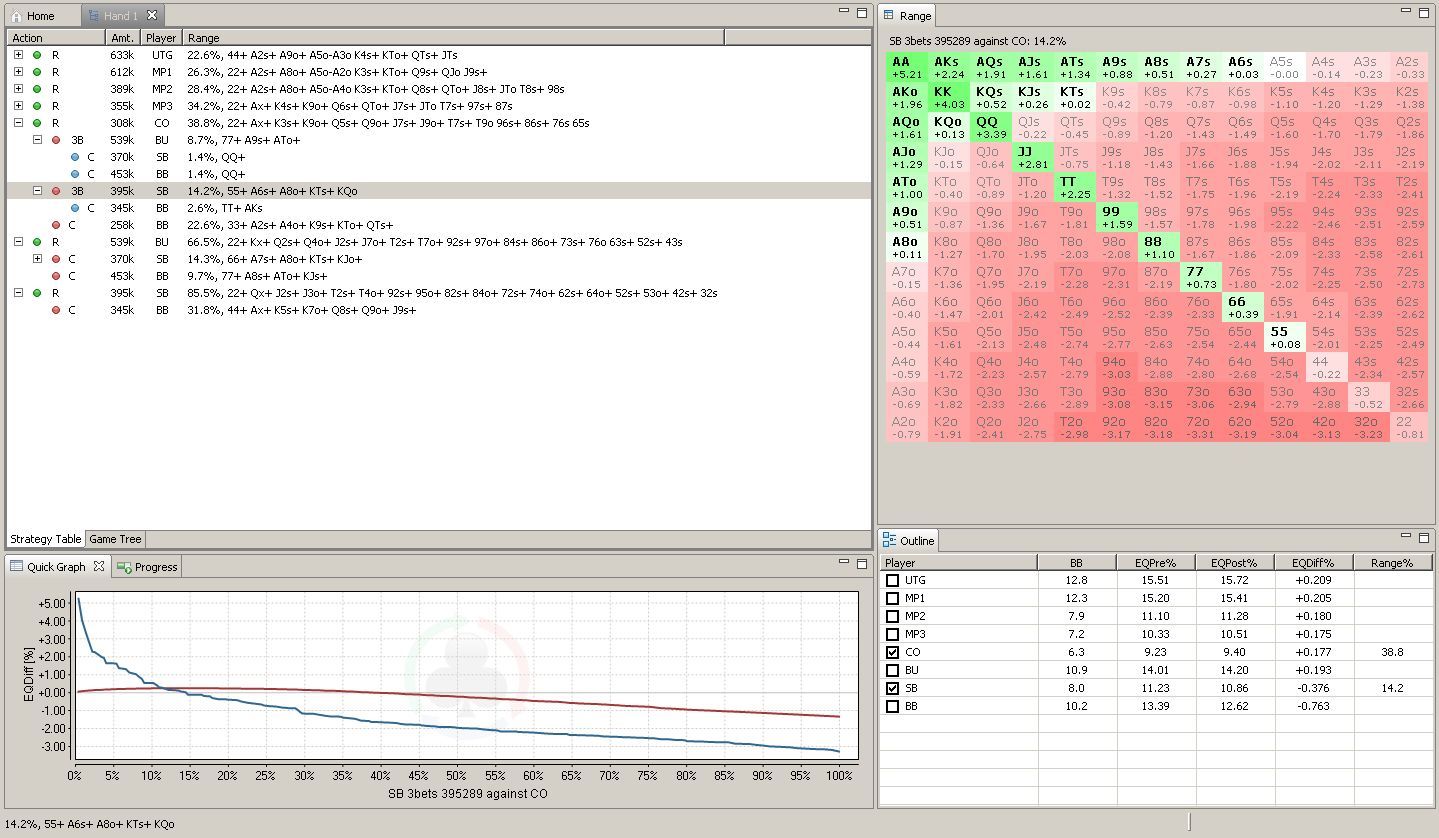Click the AKs hand cell
This screenshot has width=1439, height=838.
click(x=949, y=68)
